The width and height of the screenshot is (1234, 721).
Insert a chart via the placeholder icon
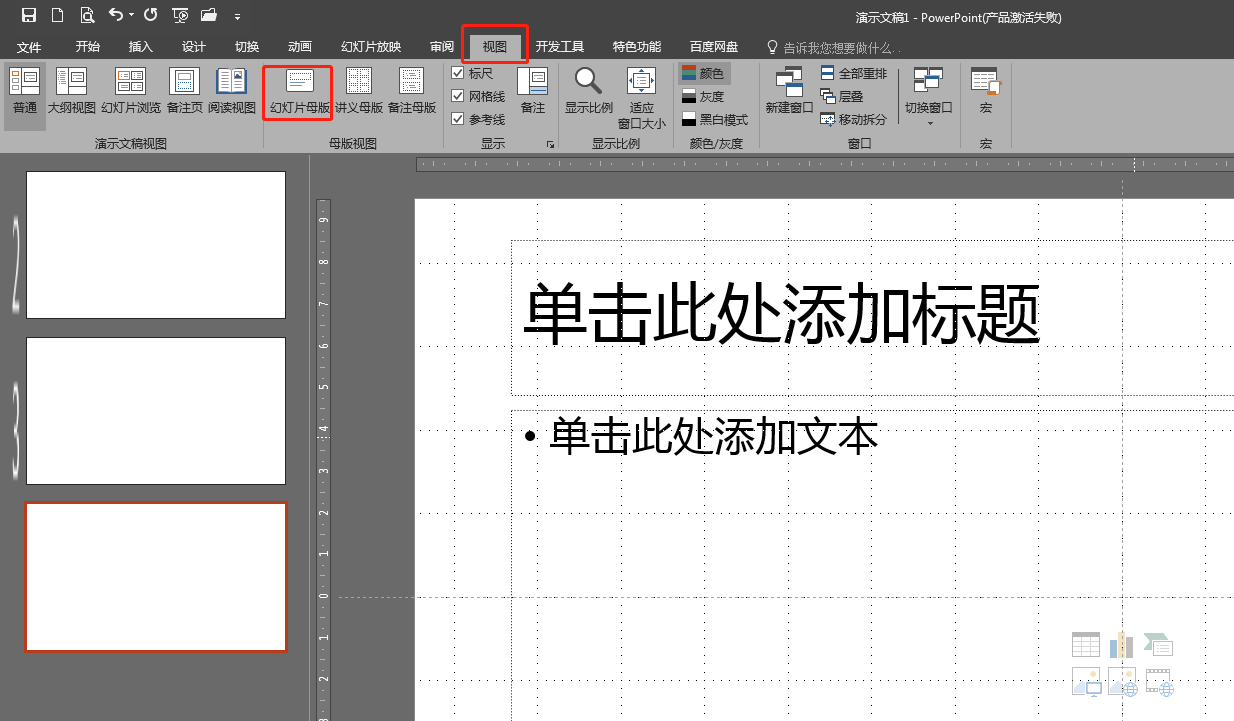click(1122, 643)
